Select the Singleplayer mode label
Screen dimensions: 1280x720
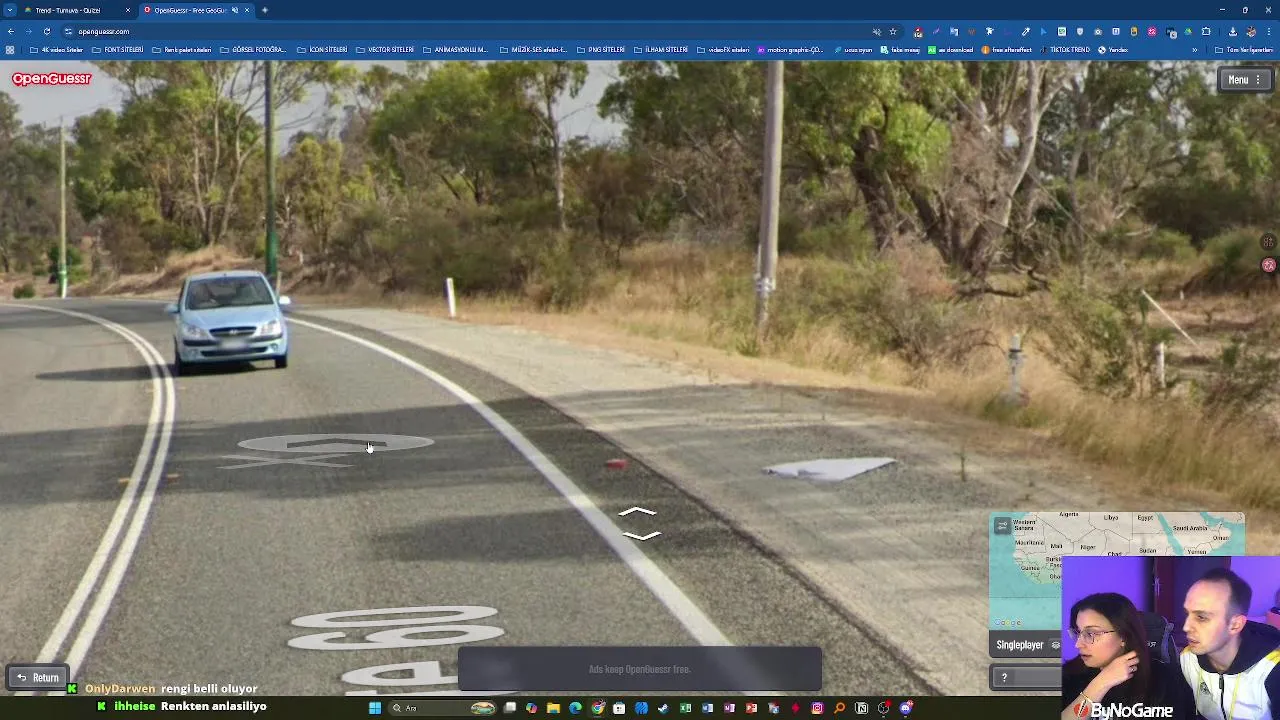(x=1019, y=645)
